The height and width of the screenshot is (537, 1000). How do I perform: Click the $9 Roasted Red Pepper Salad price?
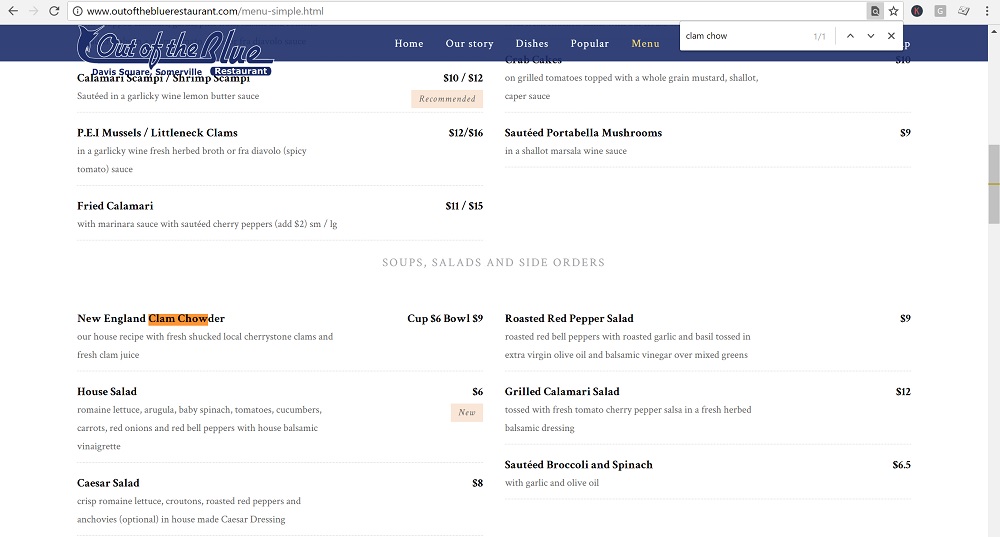(x=905, y=318)
